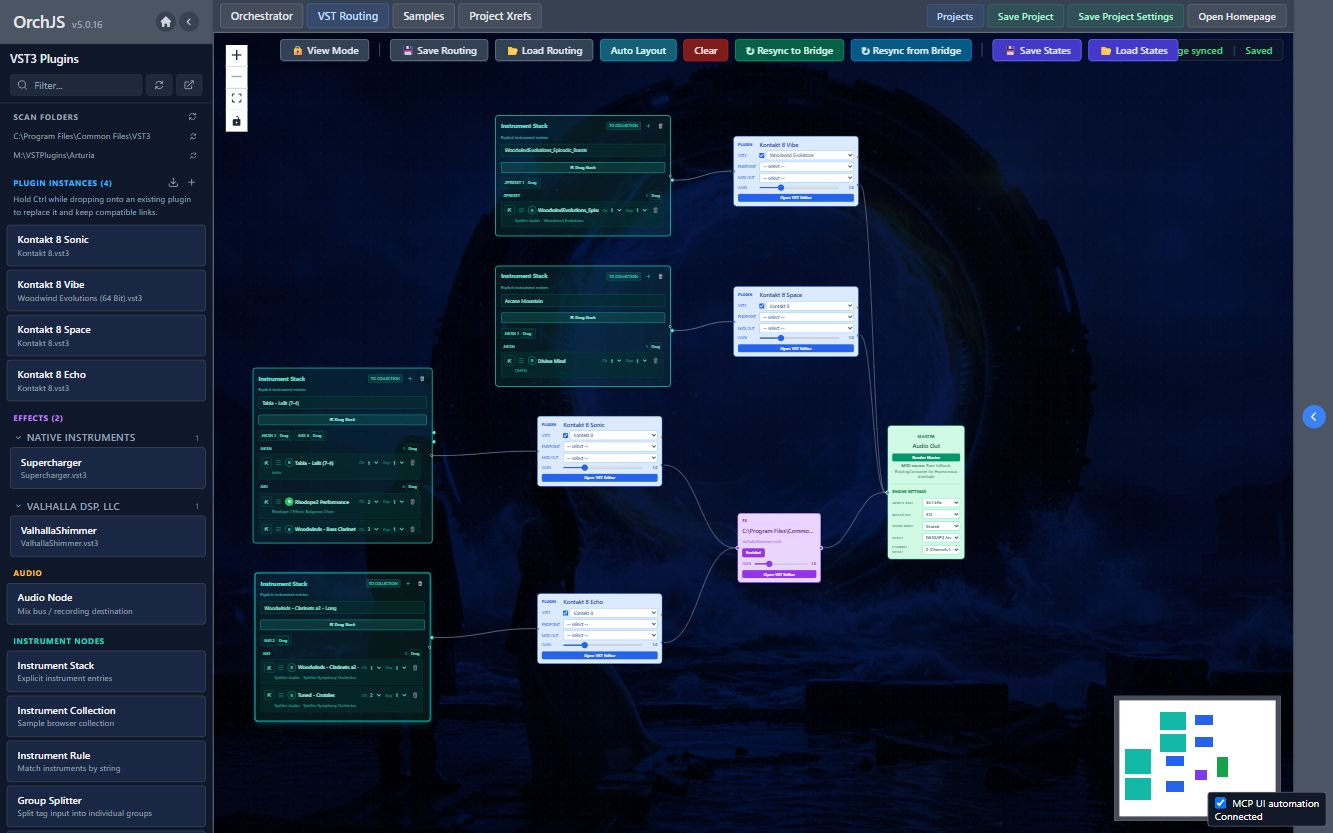This screenshot has width=1333, height=833.
Task: Toggle Enabled on the ValhallaShimmer FX node
Action: click(x=753, y=552)
